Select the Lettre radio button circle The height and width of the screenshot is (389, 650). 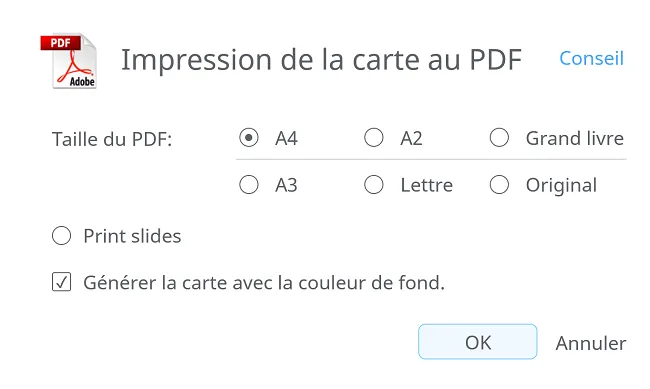pyautogui.click(x=374, y=185)
